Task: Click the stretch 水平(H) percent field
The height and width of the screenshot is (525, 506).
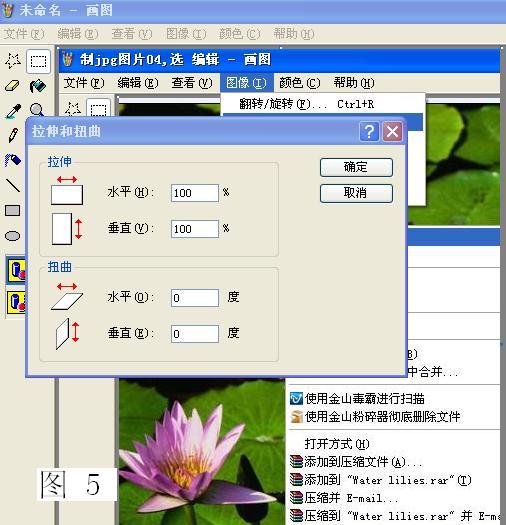Action: (195, 193)
